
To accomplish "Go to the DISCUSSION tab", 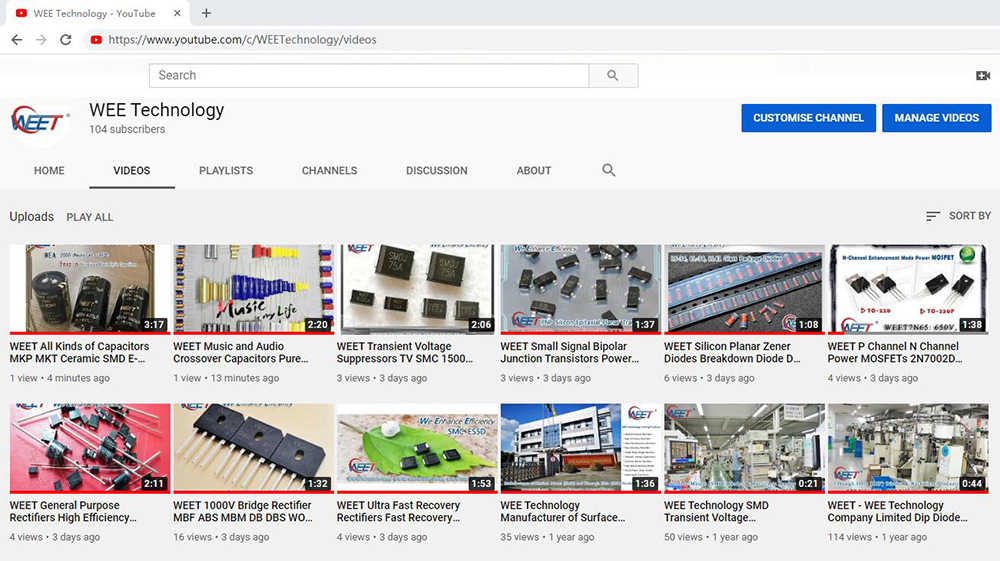I will pyautogui.click(x=437, y=170).
